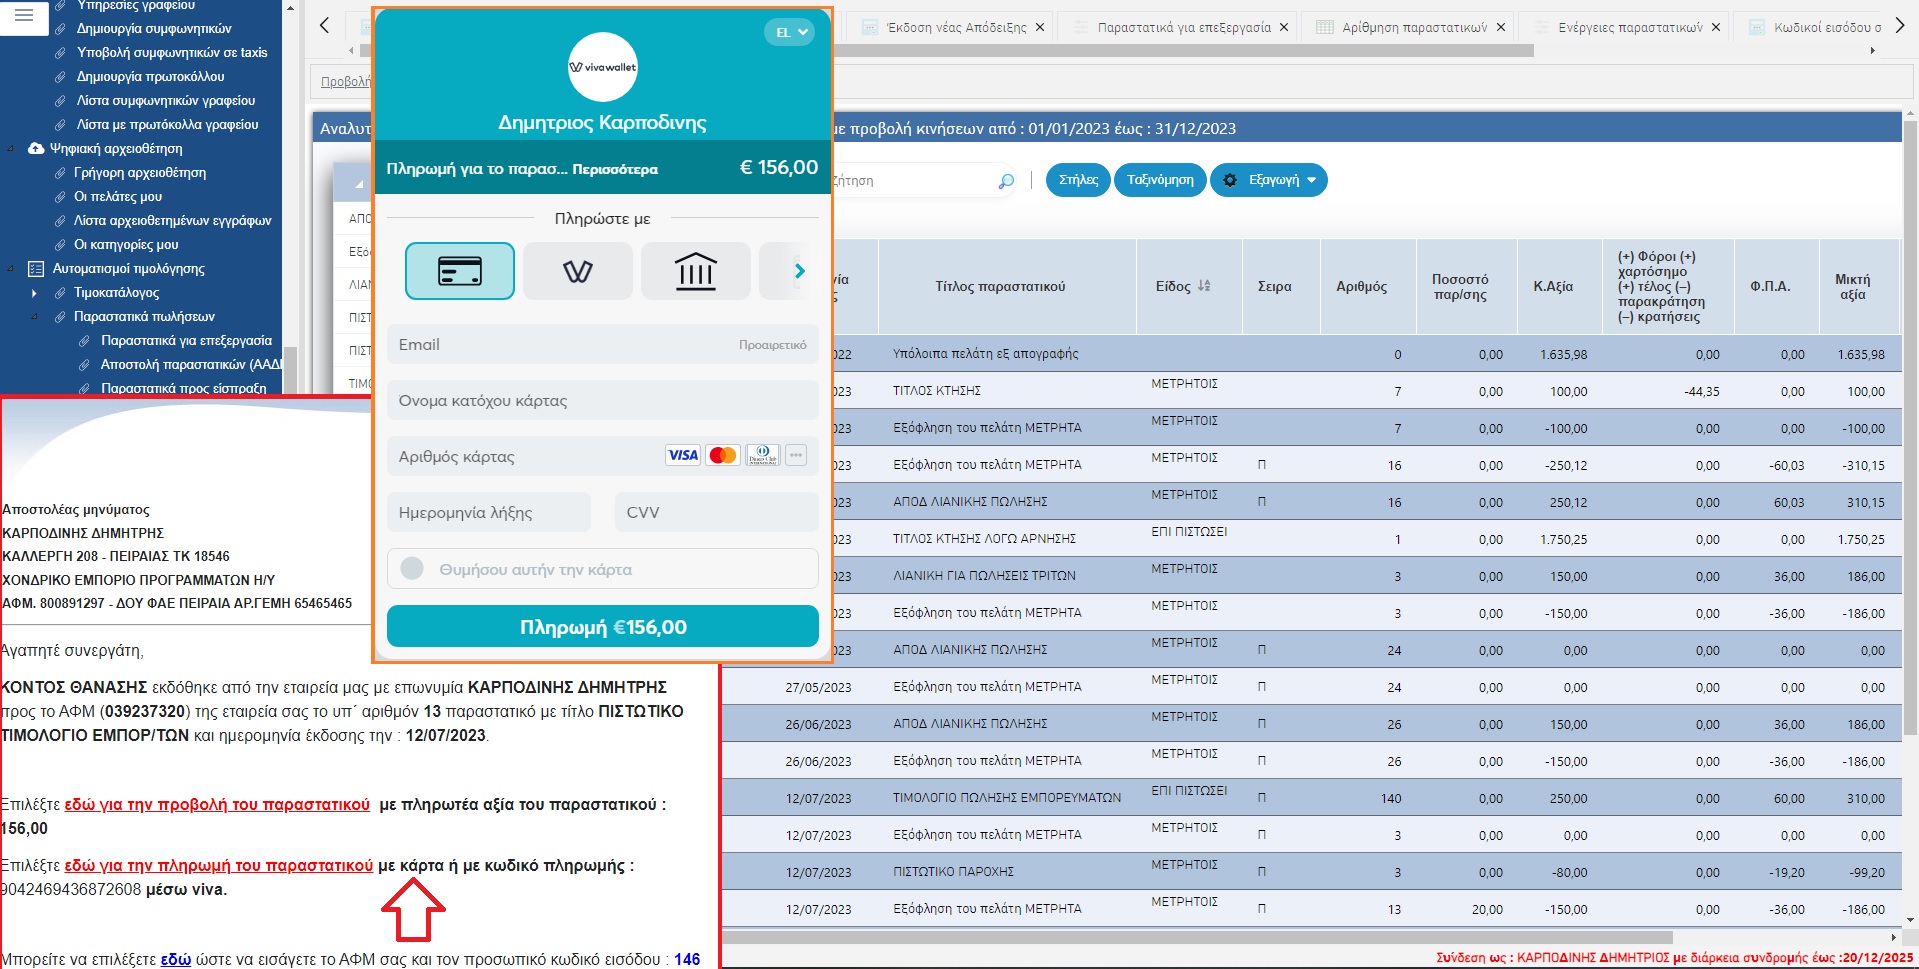Click the paperclip icon next to Οι πελάτες μου
The width and height of the screenshot is (1919, 969).
coord(60,196)
